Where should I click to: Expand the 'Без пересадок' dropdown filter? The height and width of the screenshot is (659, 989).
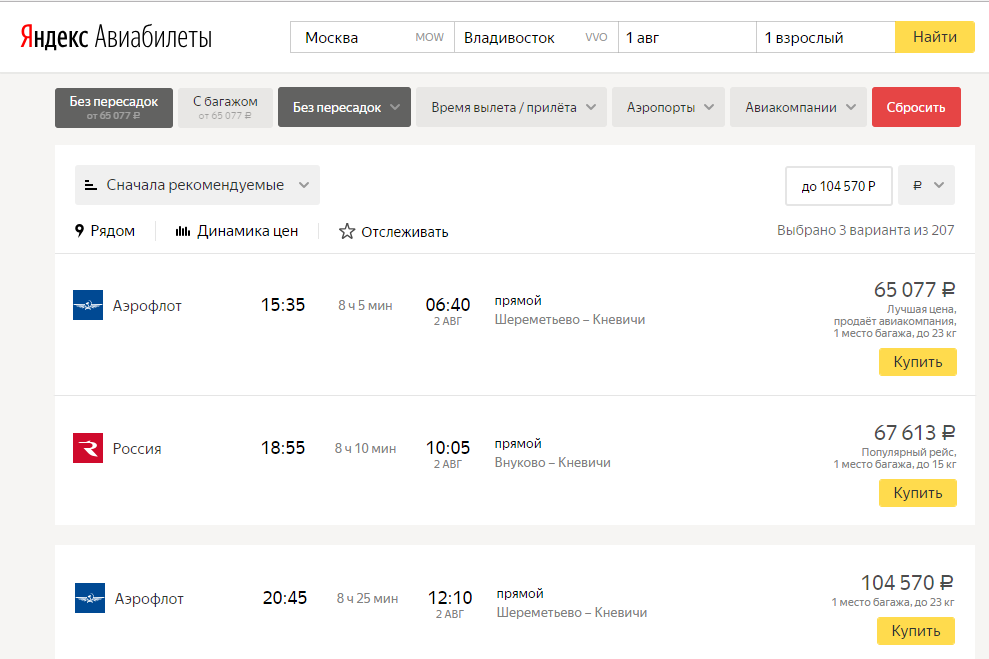click(x=344, y=108)
